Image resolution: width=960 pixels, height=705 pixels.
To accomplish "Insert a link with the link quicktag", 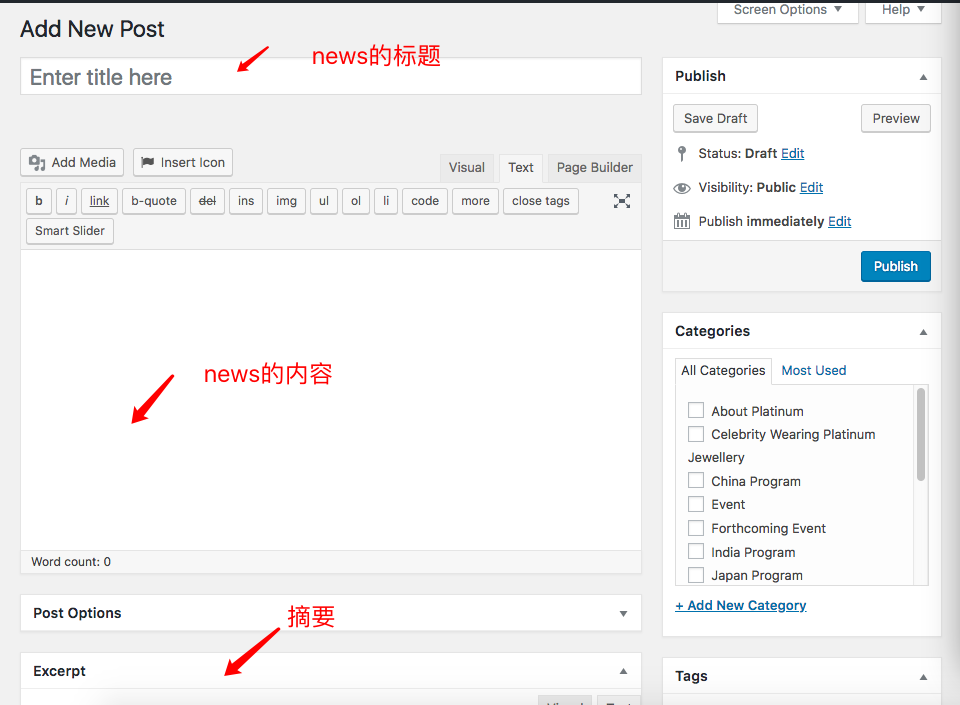I will pos(99,201).
